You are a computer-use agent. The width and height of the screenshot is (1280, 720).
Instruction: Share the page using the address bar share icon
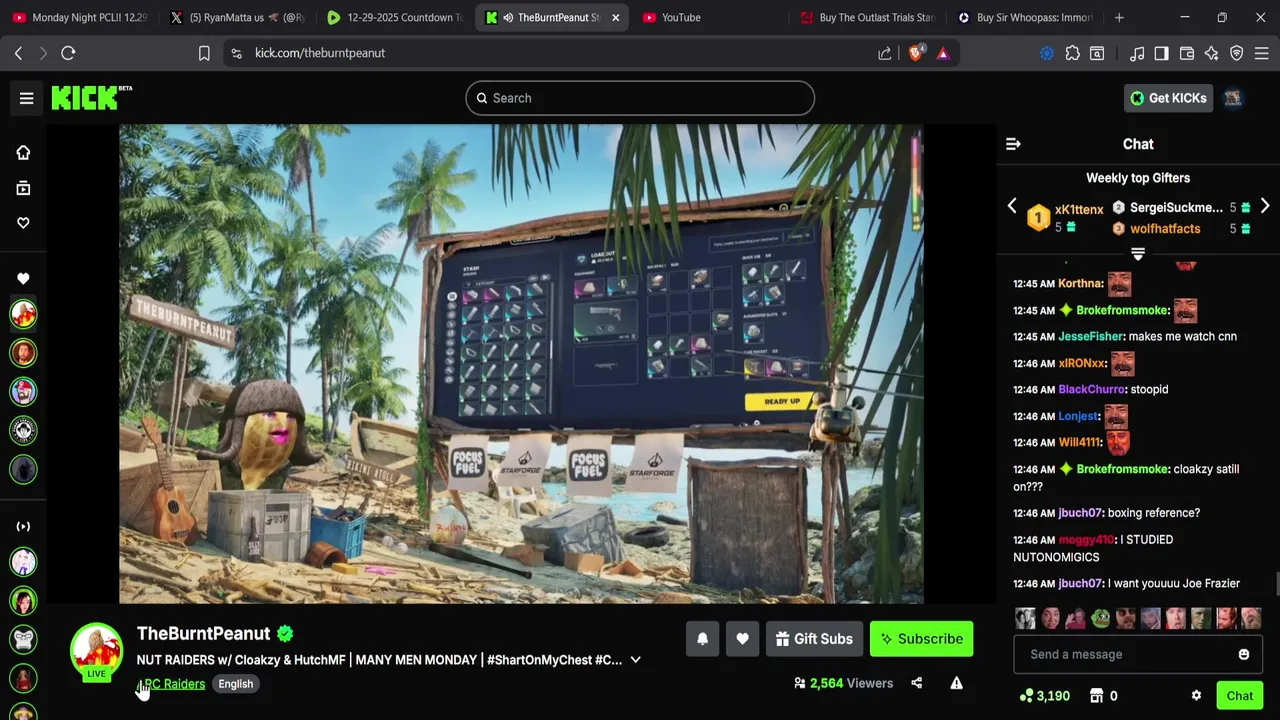[885, 53]
